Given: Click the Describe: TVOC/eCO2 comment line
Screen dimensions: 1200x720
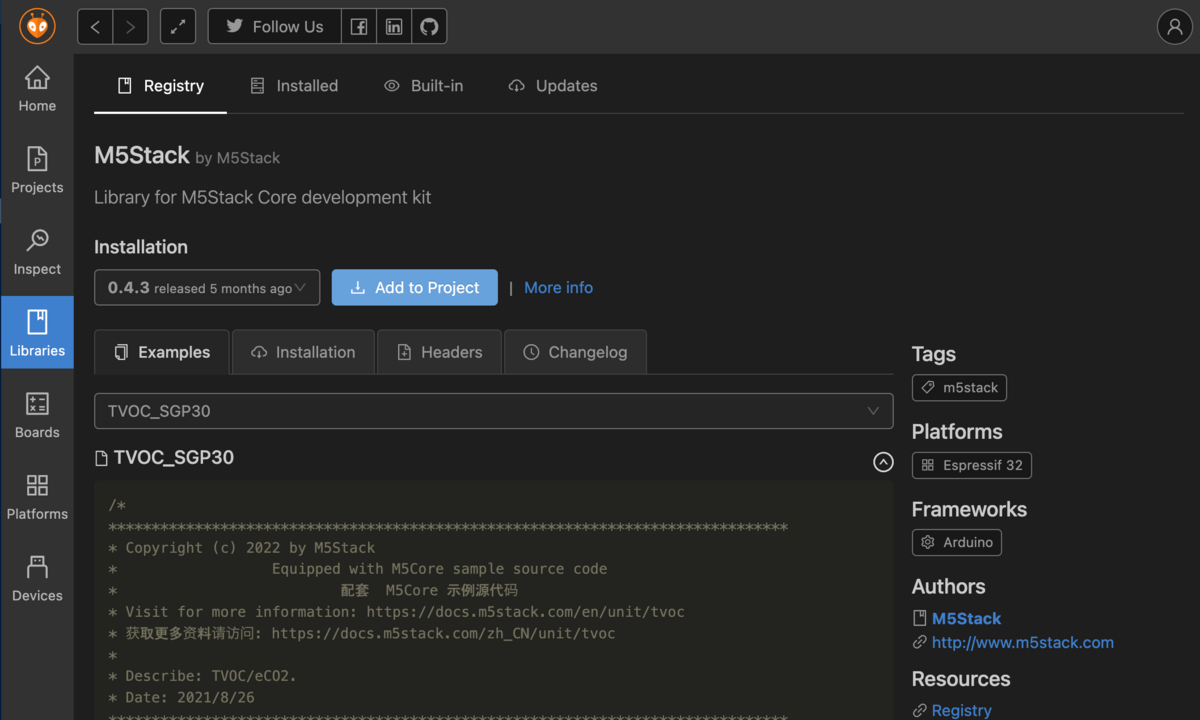Looking at the screenshot, I should point(202,676).
